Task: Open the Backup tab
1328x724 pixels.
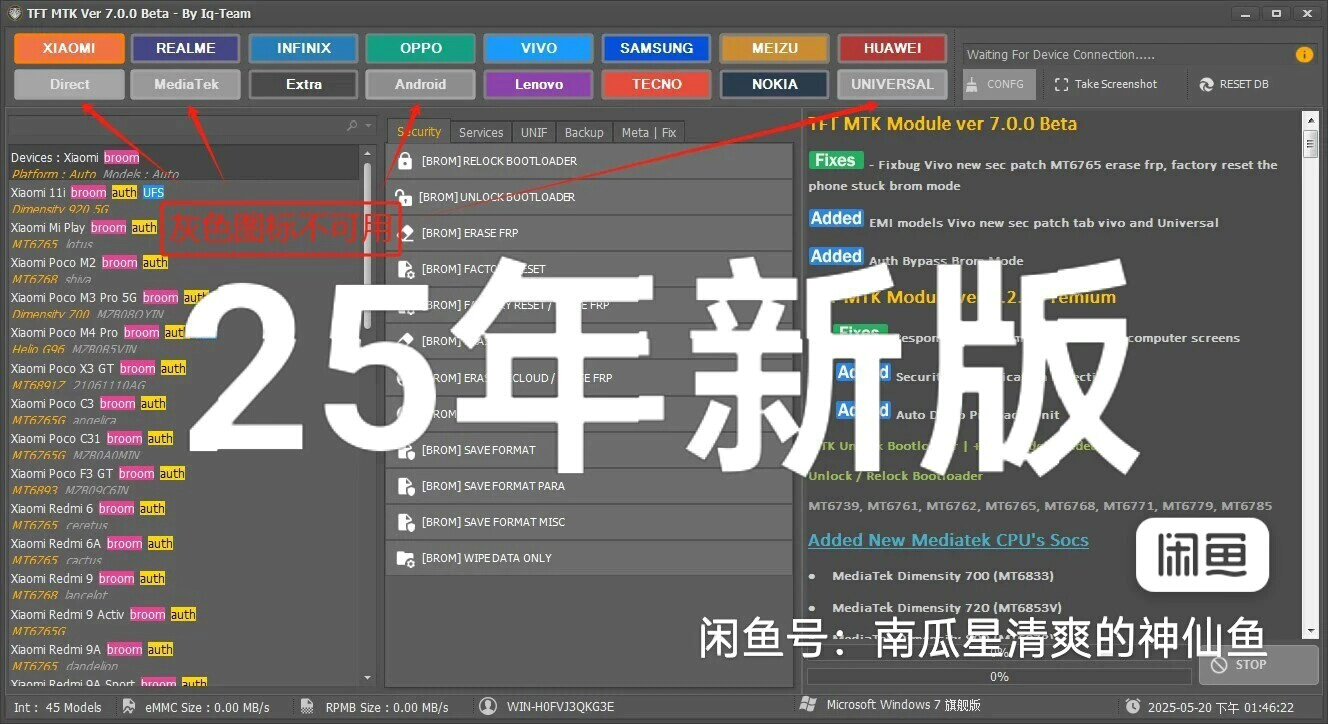Action: click(584, 132)
